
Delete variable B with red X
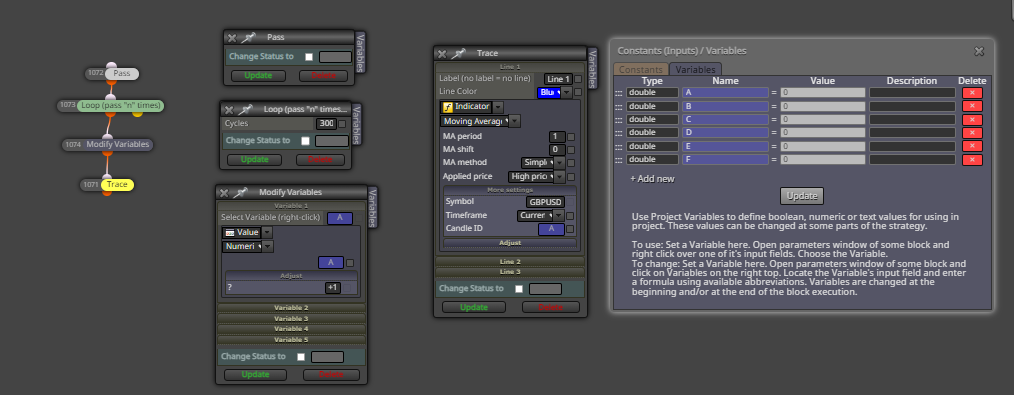tap(972, 106)
